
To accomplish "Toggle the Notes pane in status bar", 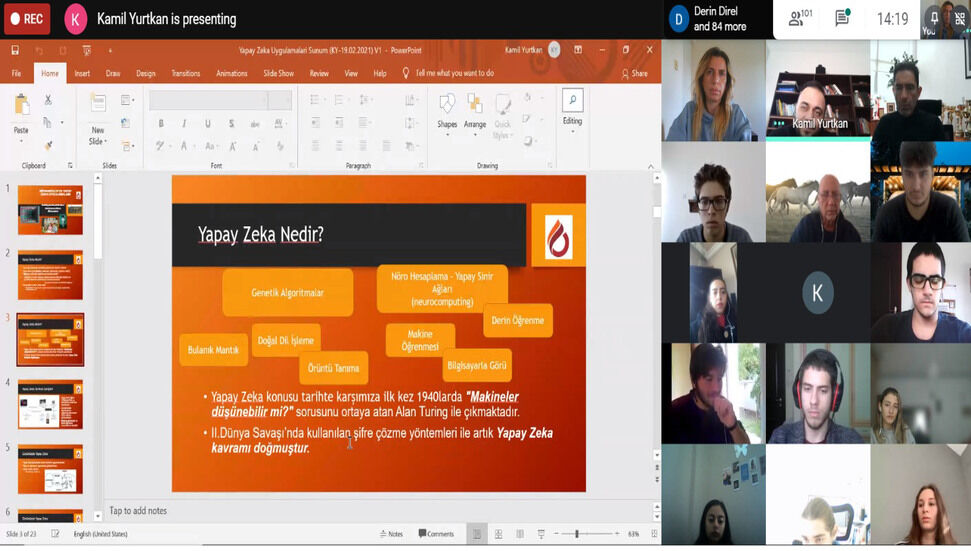I will [391, 534].
